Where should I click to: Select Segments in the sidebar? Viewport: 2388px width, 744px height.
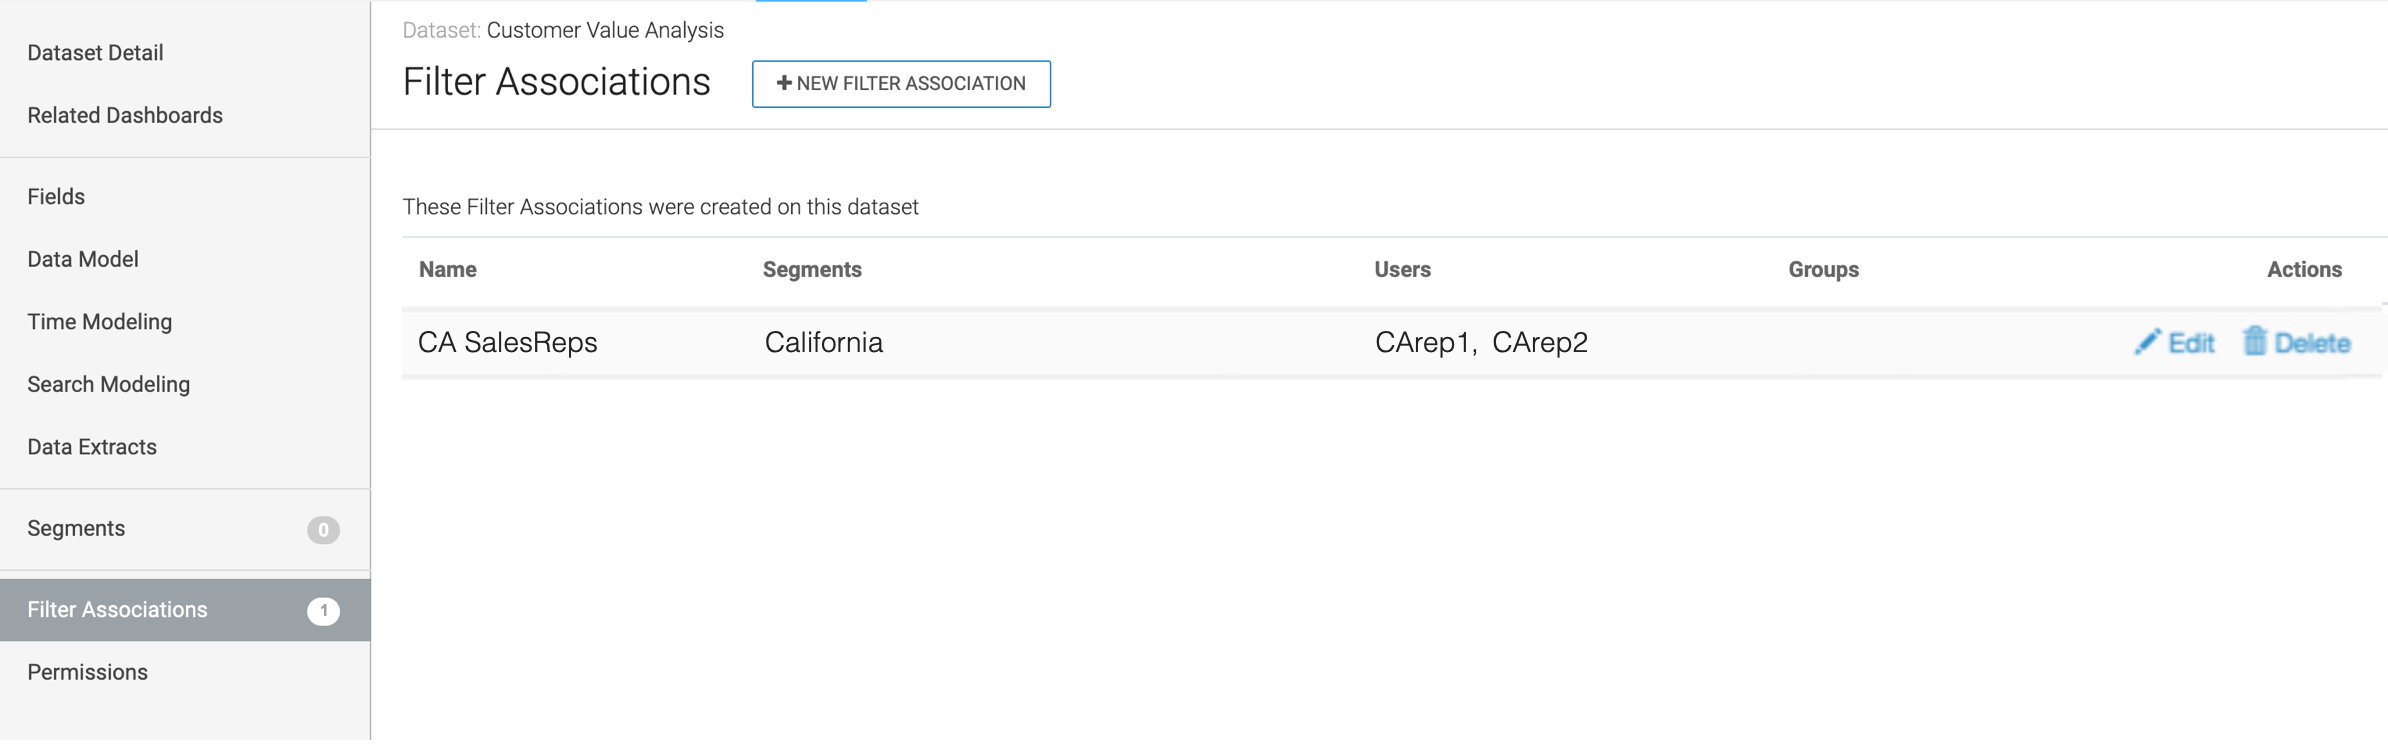click(x=76, y=529)
